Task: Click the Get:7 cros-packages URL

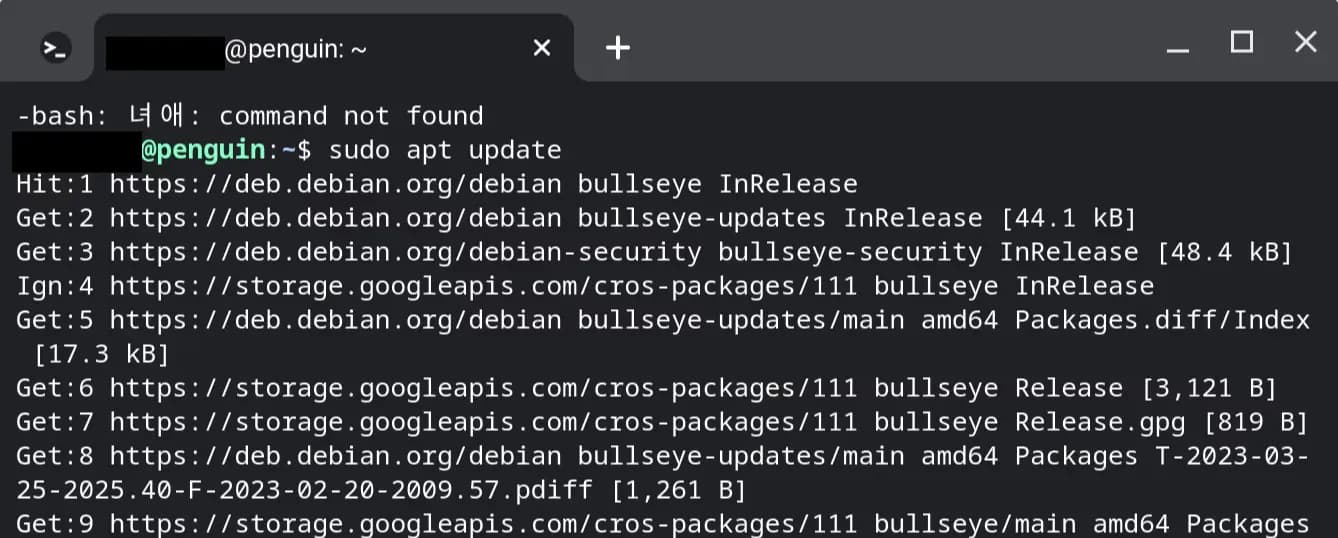Action: 483,422
